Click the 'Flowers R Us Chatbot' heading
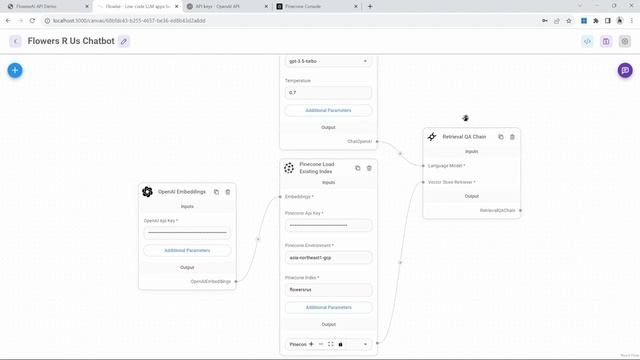This screenshot has height=360, width=640. click(x=71, y=41)
